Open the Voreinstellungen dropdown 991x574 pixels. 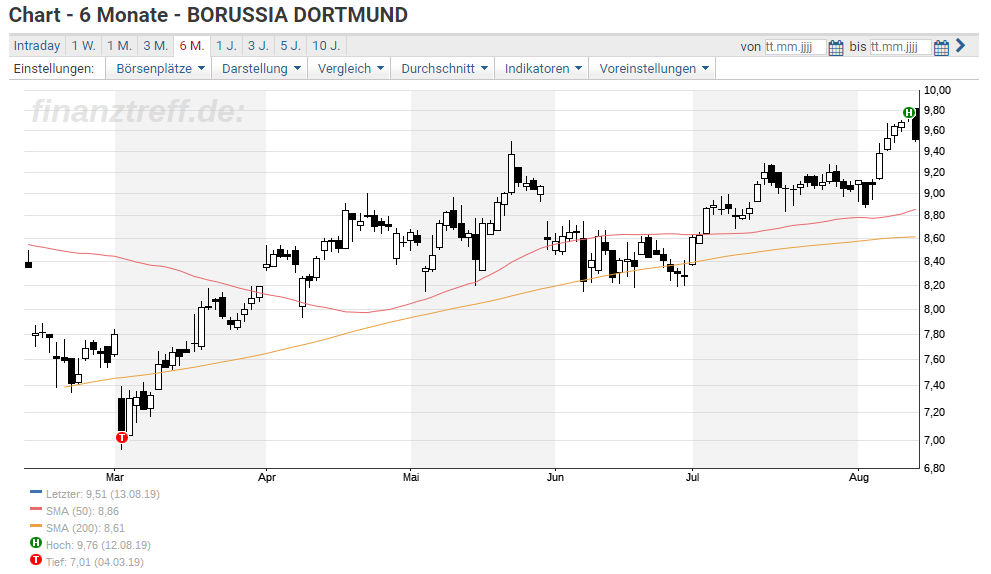click(x=653, y=68)
